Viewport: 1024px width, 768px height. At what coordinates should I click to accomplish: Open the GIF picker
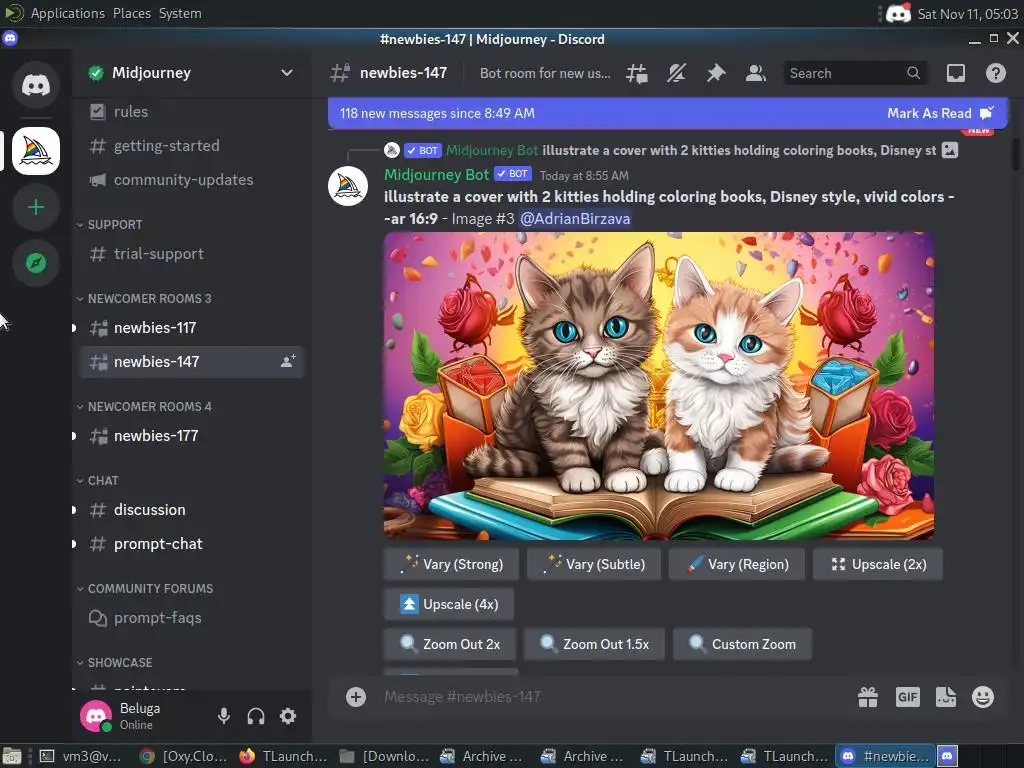[x=907, y=697]
